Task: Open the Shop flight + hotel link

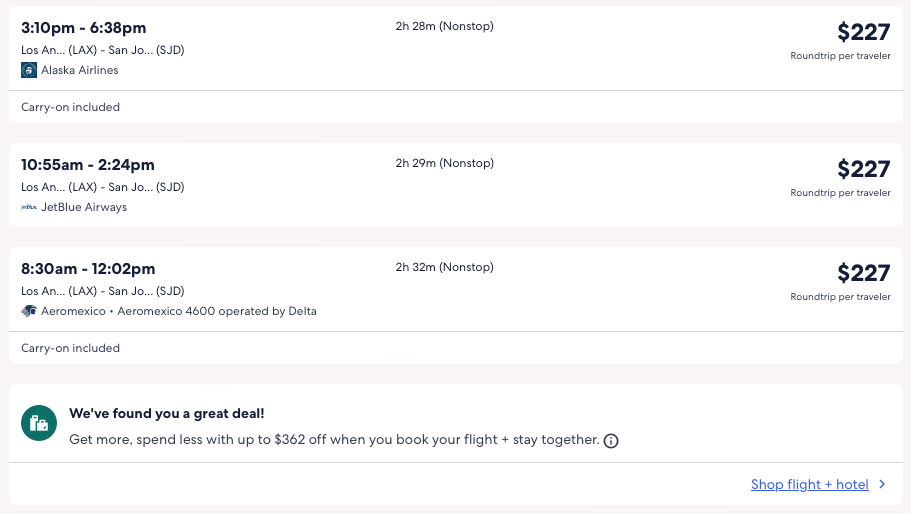Action: (809, 485)
